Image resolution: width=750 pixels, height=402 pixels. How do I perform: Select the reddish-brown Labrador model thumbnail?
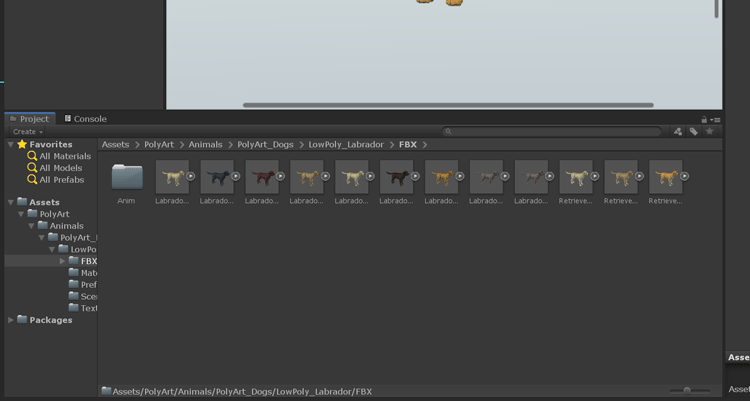(x=262, y=177)
